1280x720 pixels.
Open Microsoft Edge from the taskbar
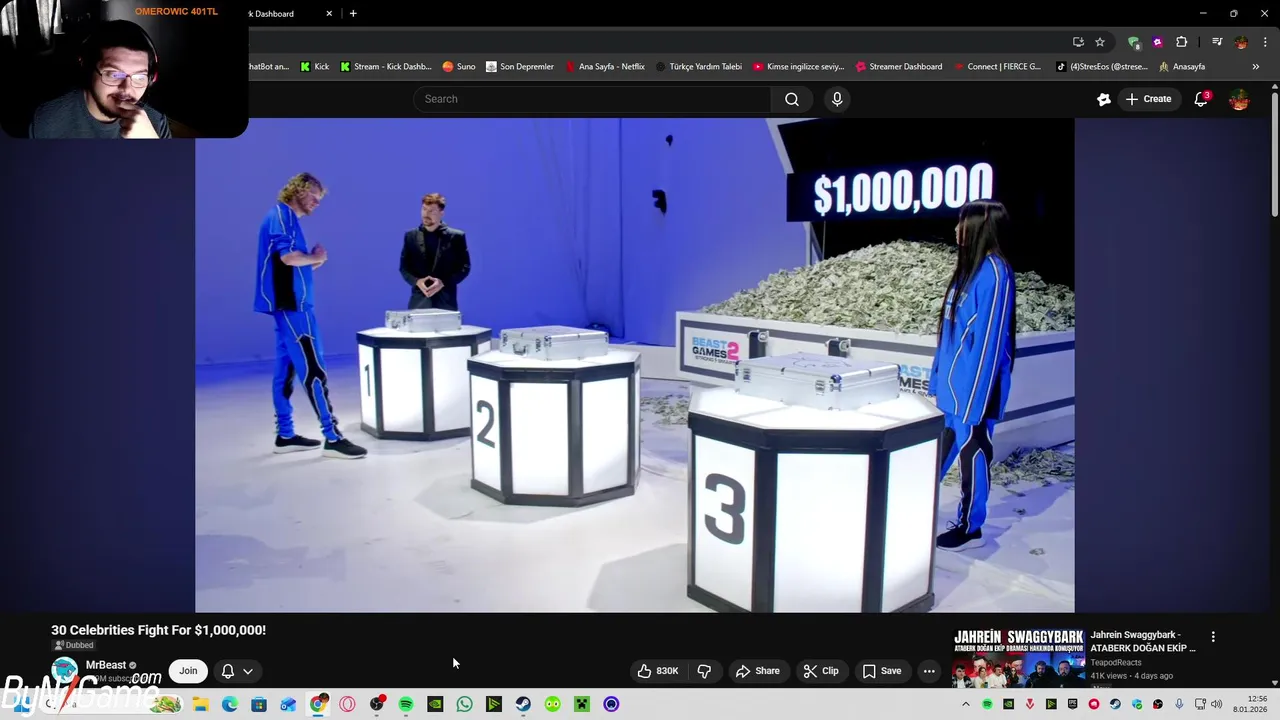(230, 704)
